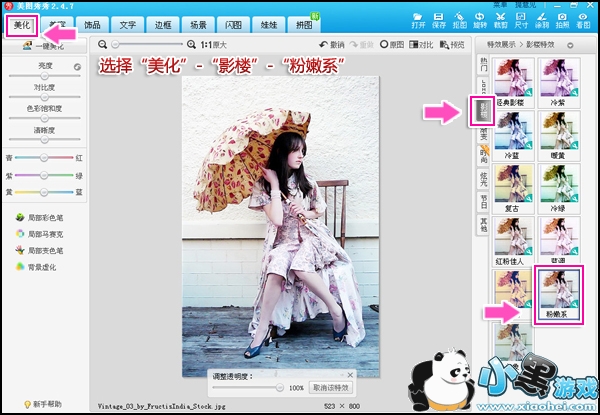
Task: Switch to the 文字 tab
Action: pyautogui.click(x=127, y=25)
